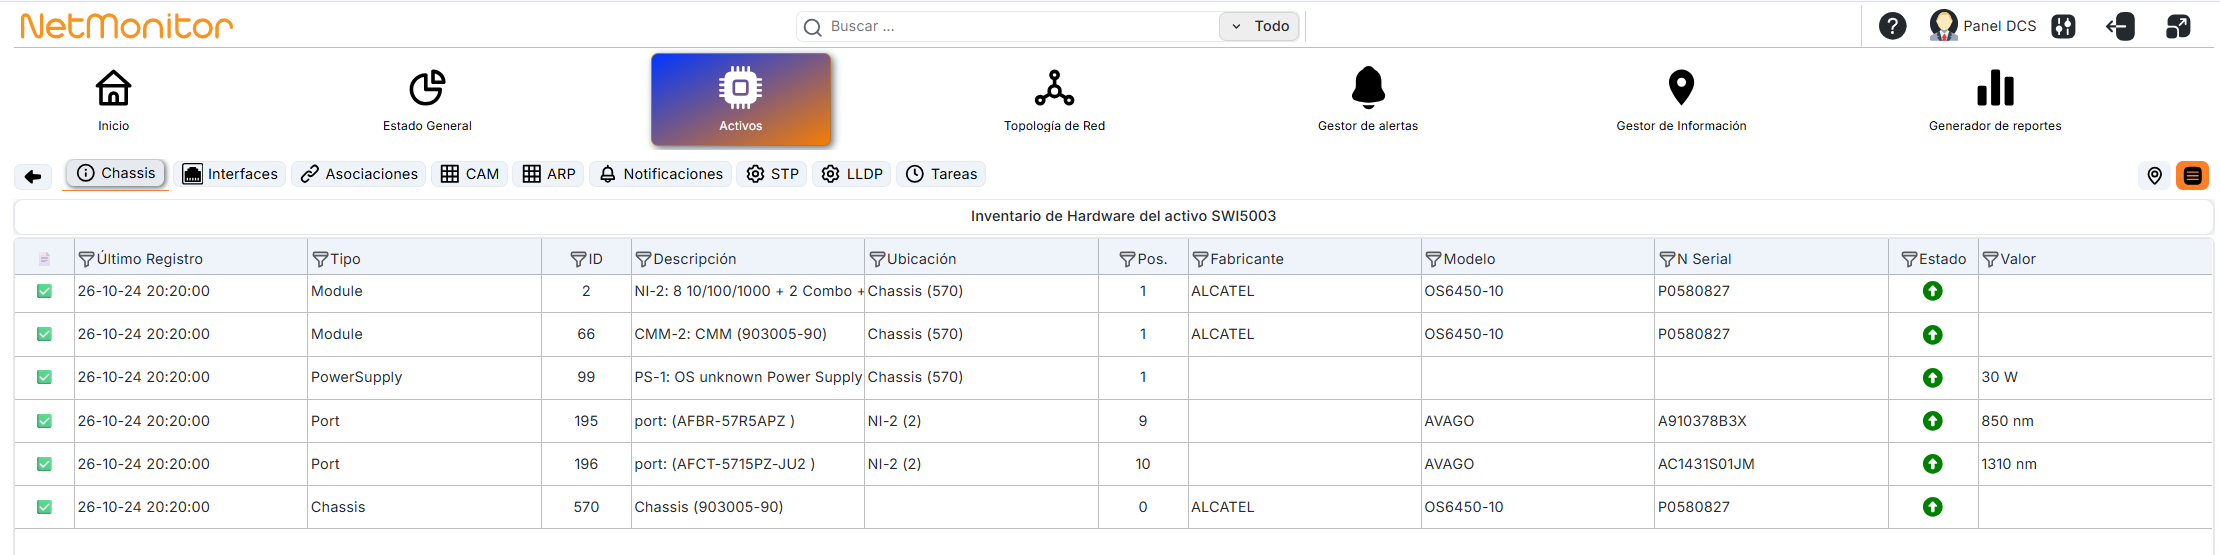Click the expand window icon in header
This screenshot has height=555, width=2220.
pyautogui.click(x=2178, y=26)
